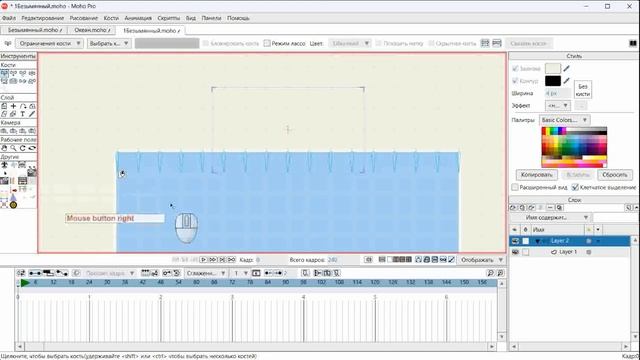Click the Play button in playback controls
Image resolution: width=640 pixels, height=360 pixels.
click(204, 260)
